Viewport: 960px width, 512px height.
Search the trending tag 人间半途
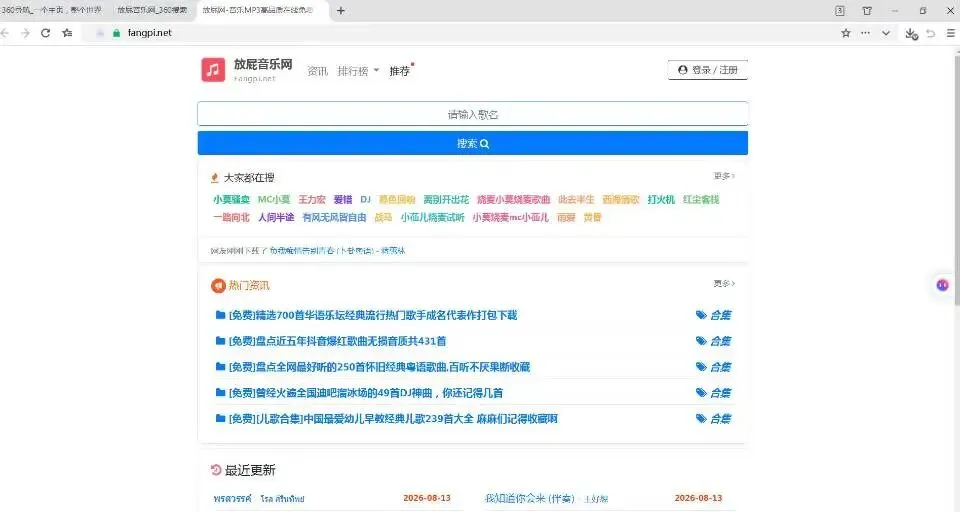276,217
